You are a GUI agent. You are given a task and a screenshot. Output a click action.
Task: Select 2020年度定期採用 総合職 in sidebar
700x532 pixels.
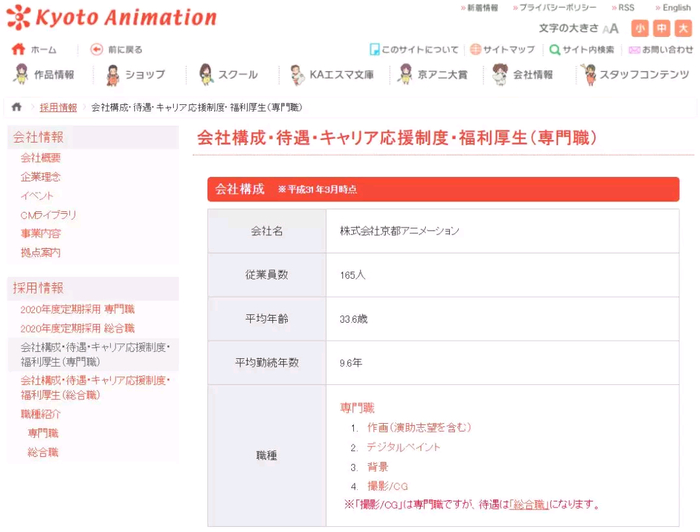[x=77, y=328]
